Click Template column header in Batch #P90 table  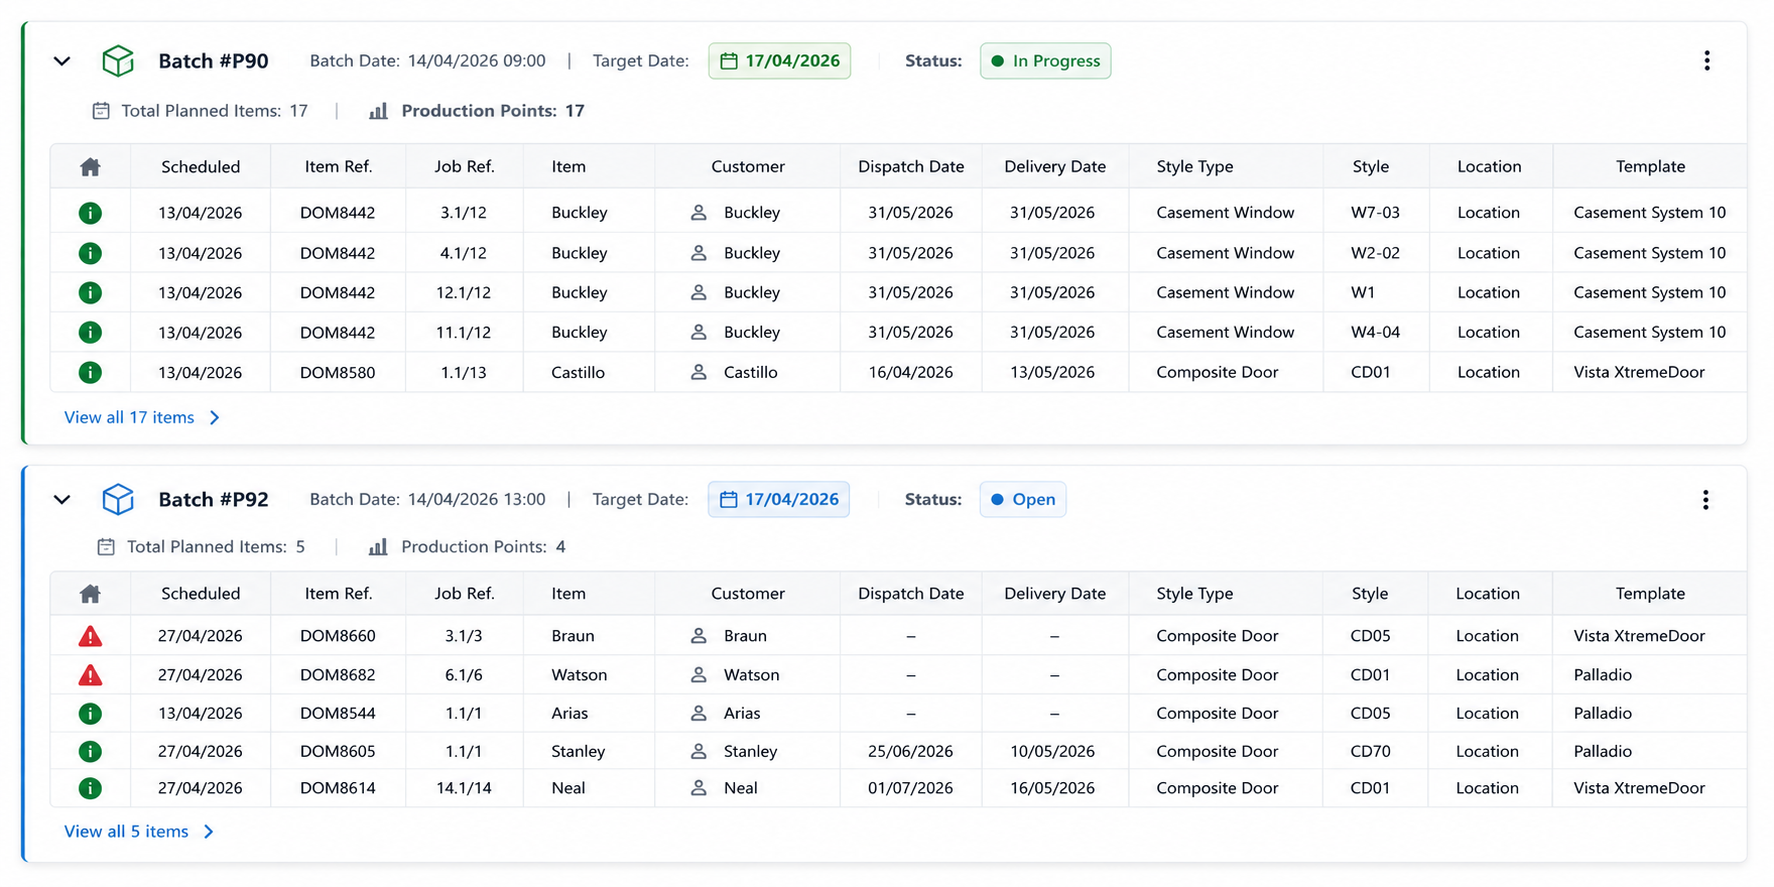tap(1651, 167)
